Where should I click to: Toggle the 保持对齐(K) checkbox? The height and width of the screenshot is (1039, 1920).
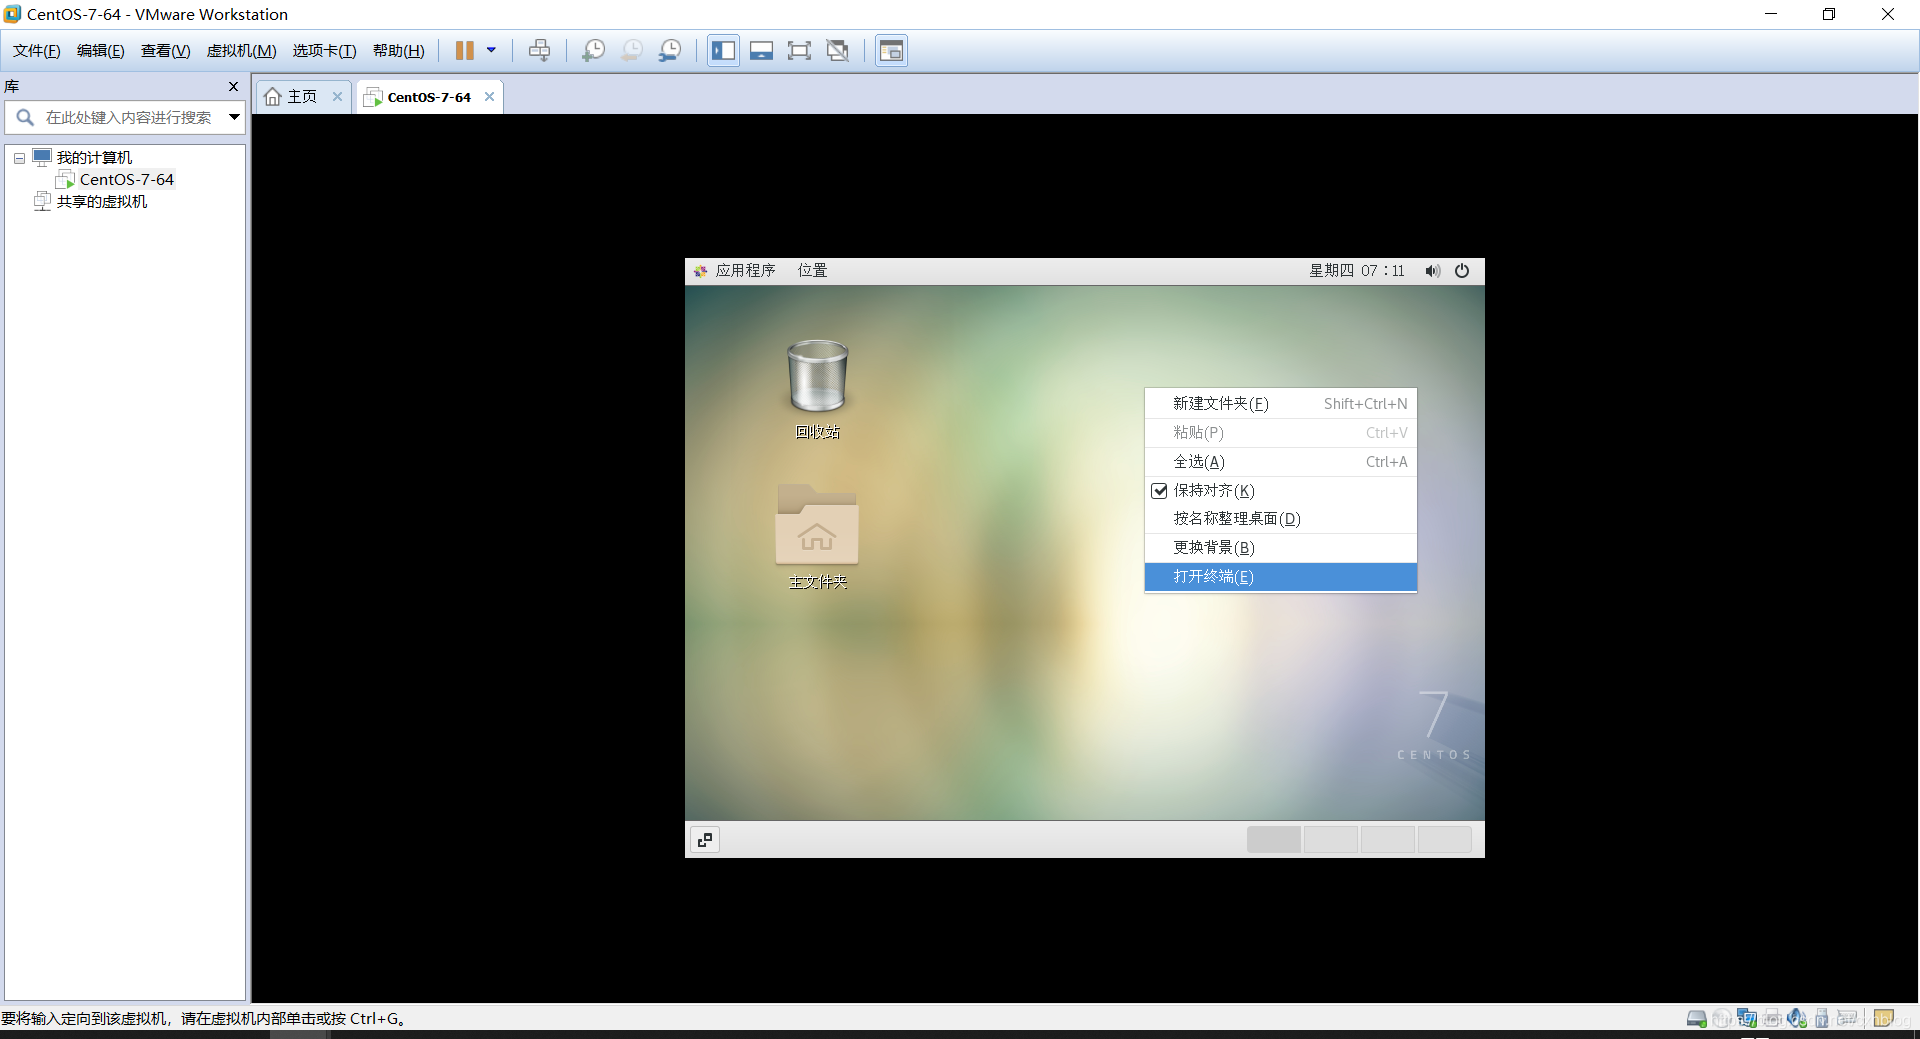tap(1160, 491)
